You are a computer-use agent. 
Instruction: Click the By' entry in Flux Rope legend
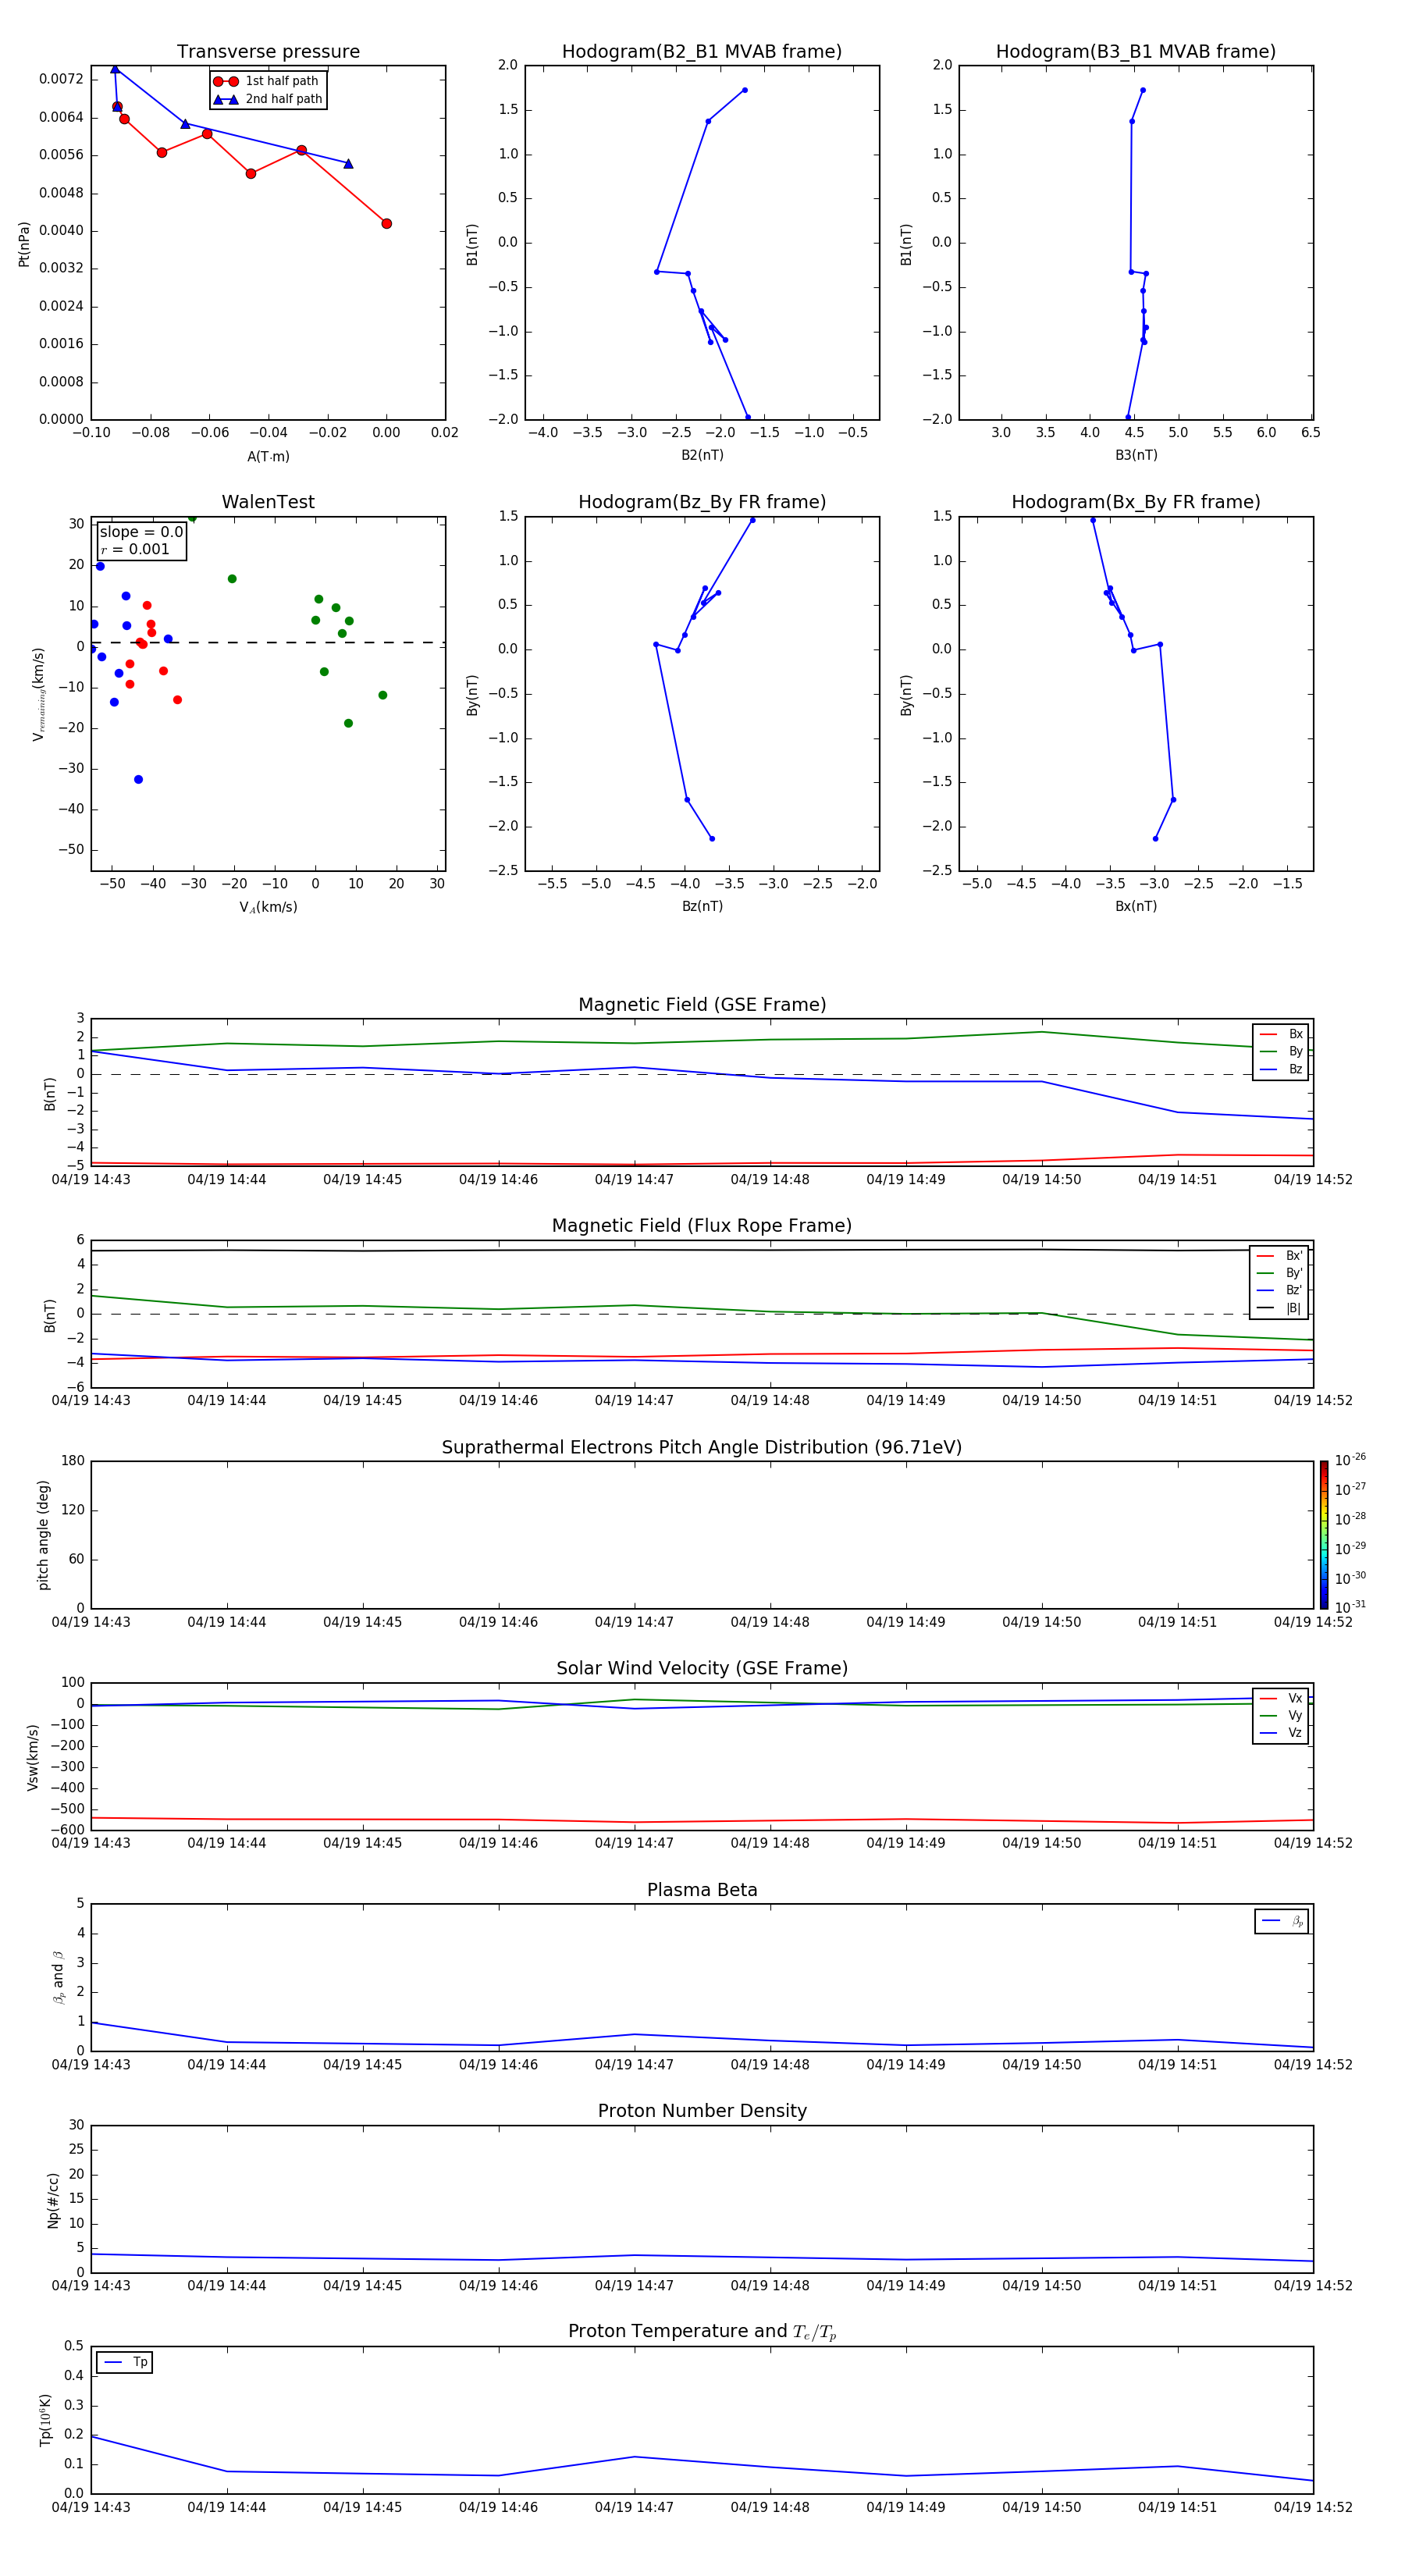pyautogui.click(x=1280, y=1273)
